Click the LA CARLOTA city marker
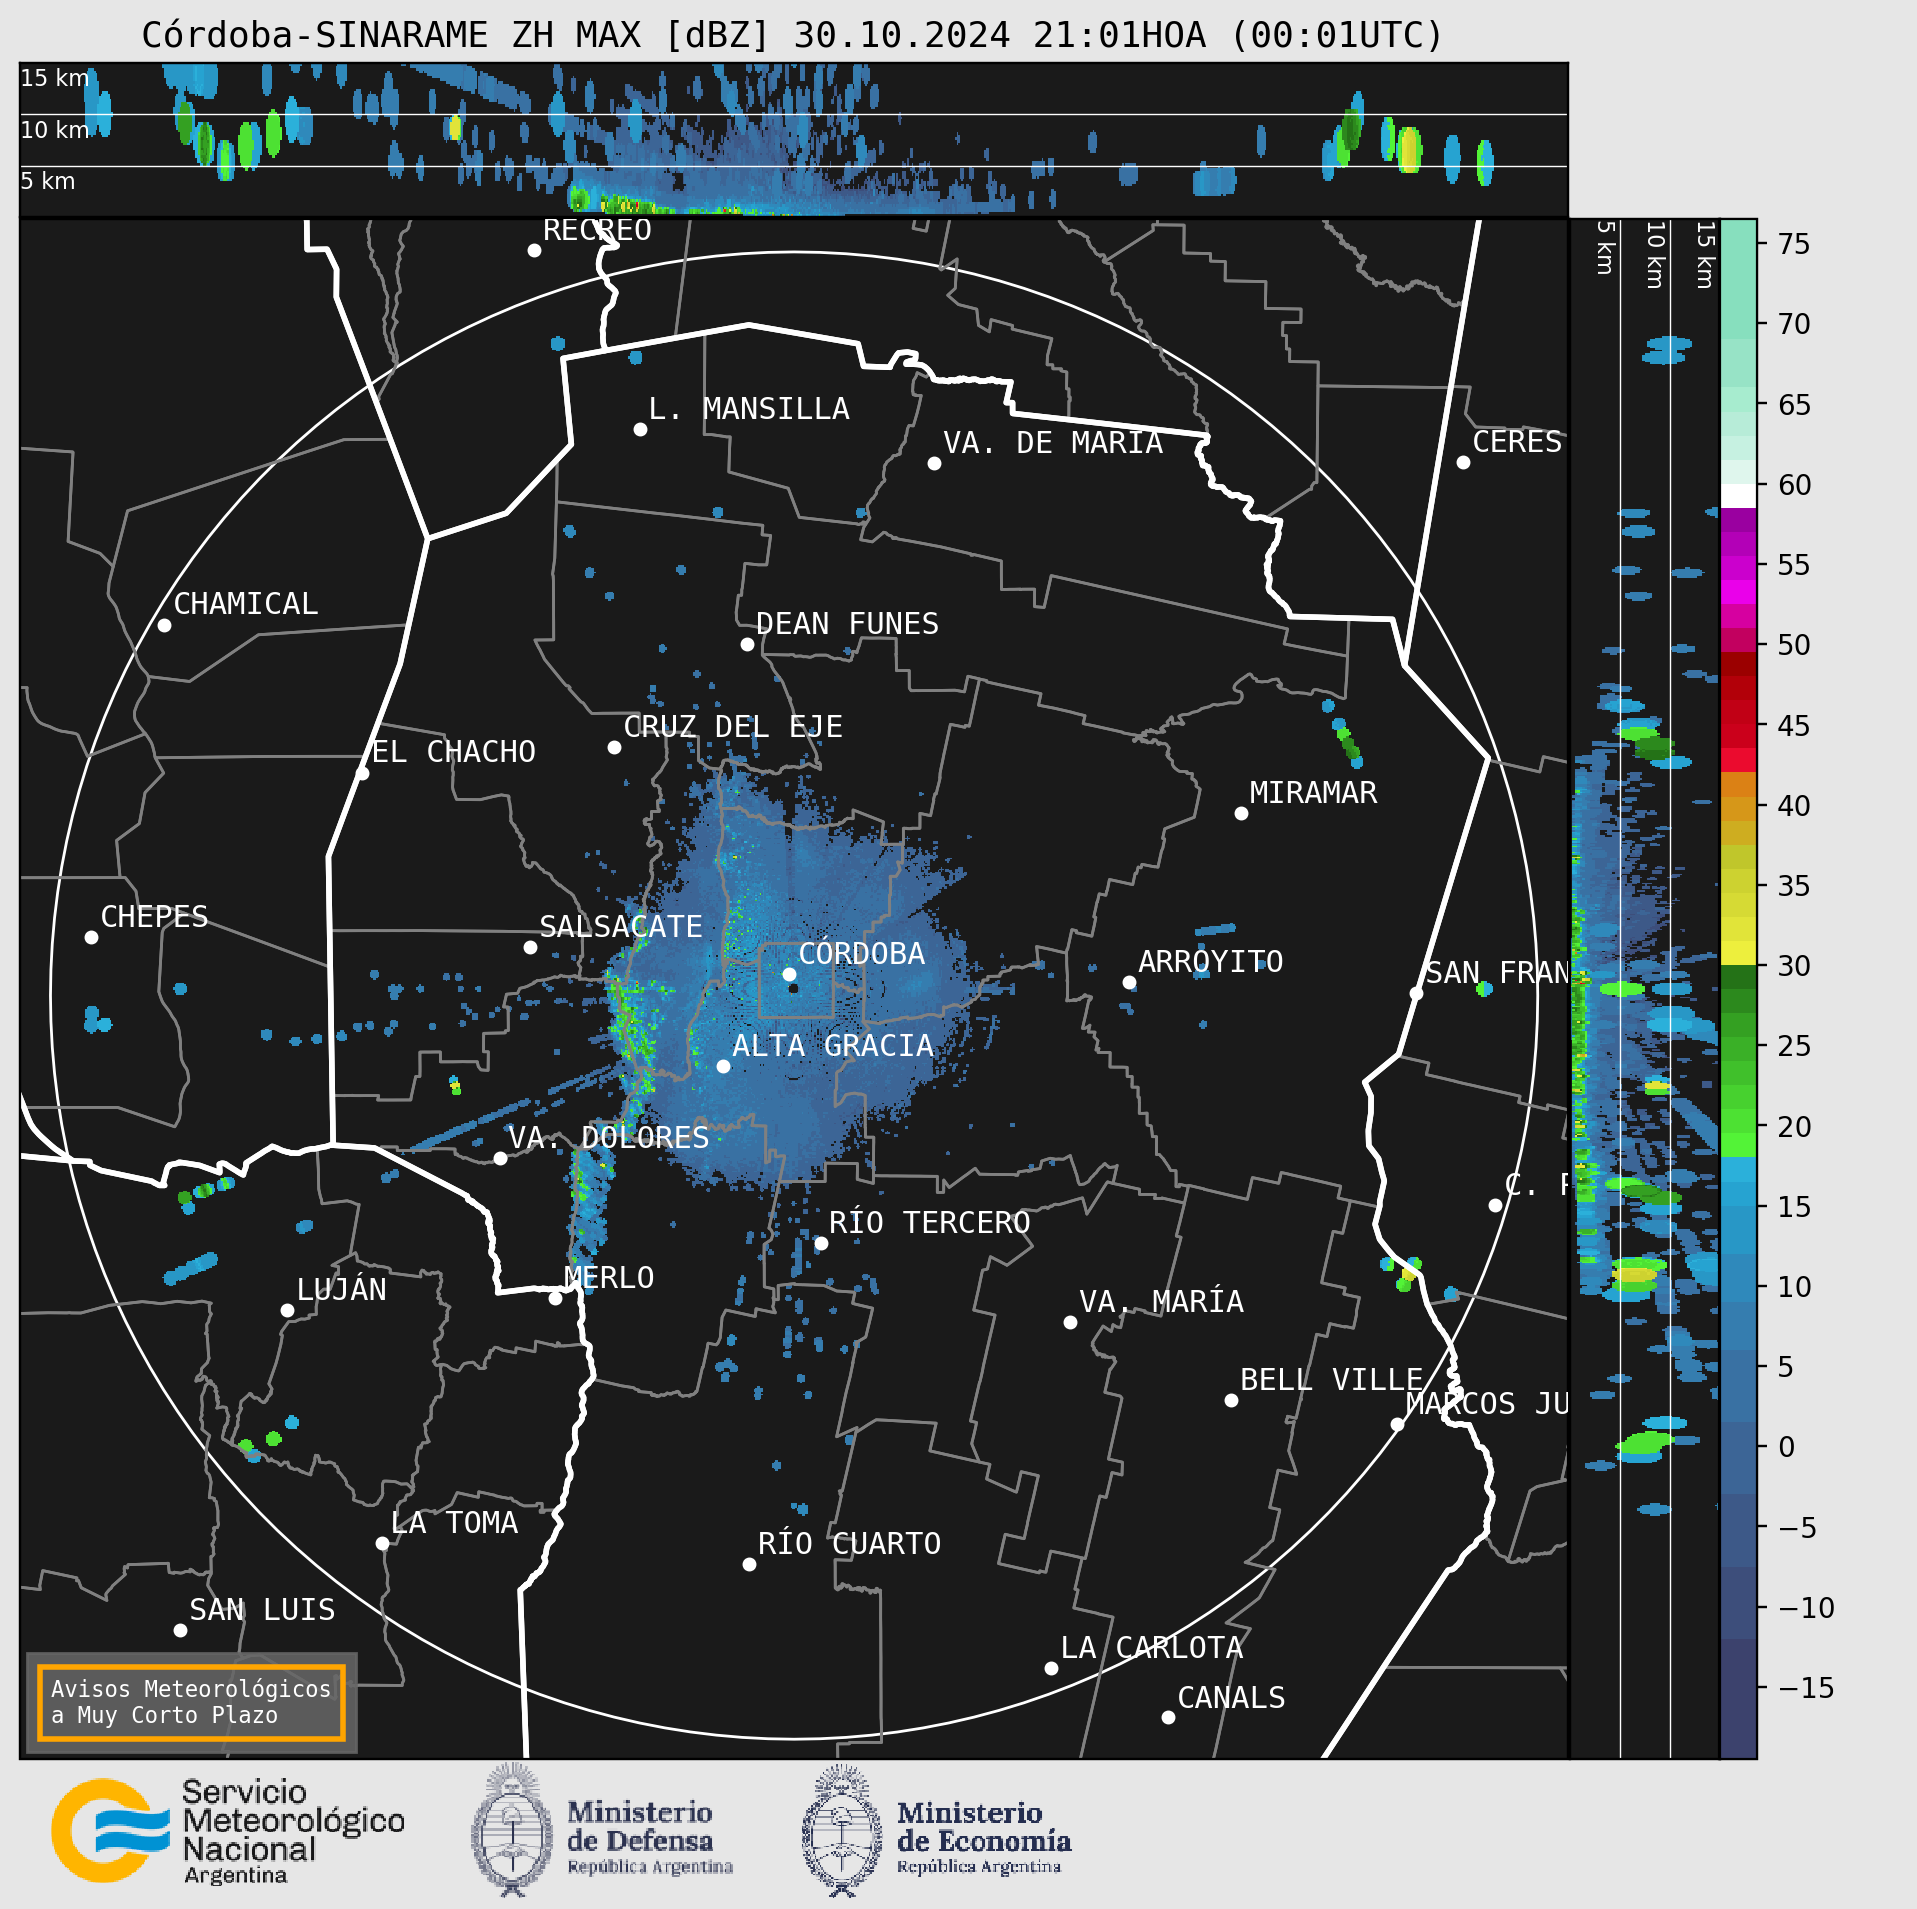The height and width of the screenshot is (1909, 1917). [1051, 1668]
